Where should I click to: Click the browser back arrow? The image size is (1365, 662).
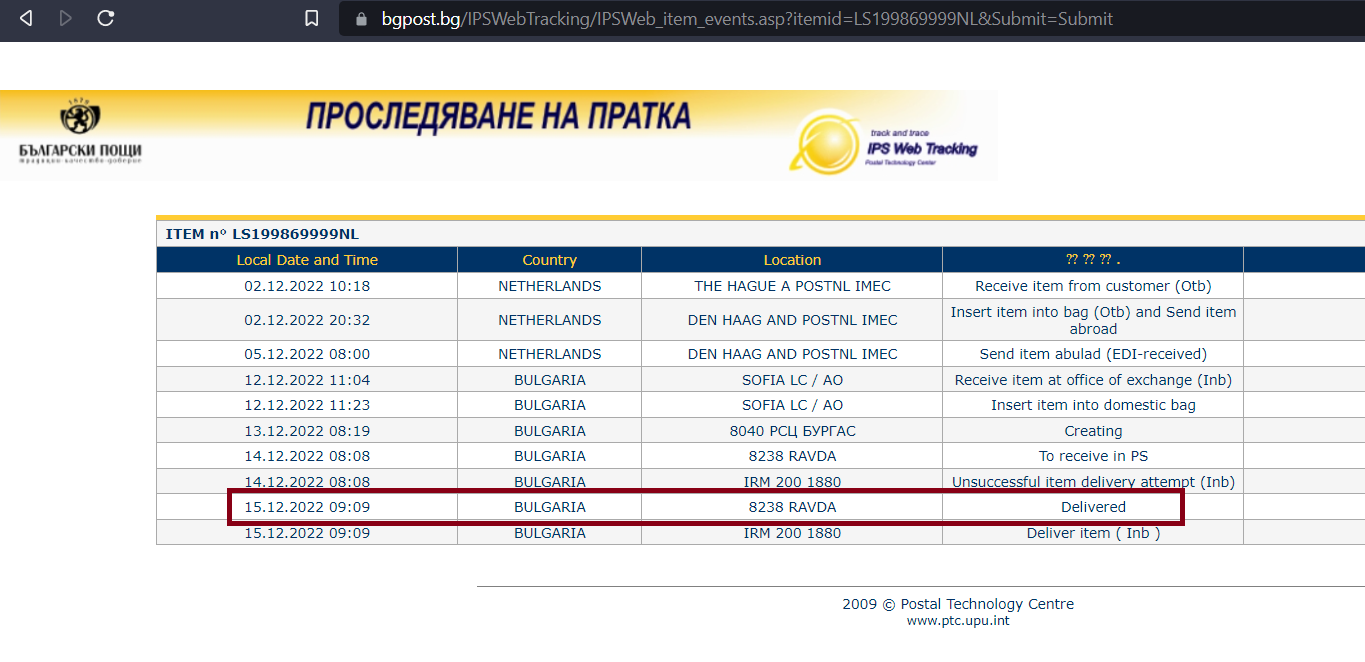(x=26, y=18)
